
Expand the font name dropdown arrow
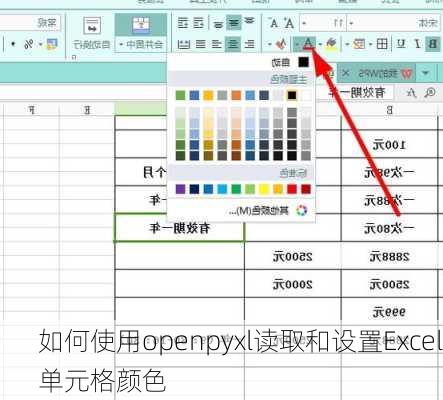tap(351, 23)
